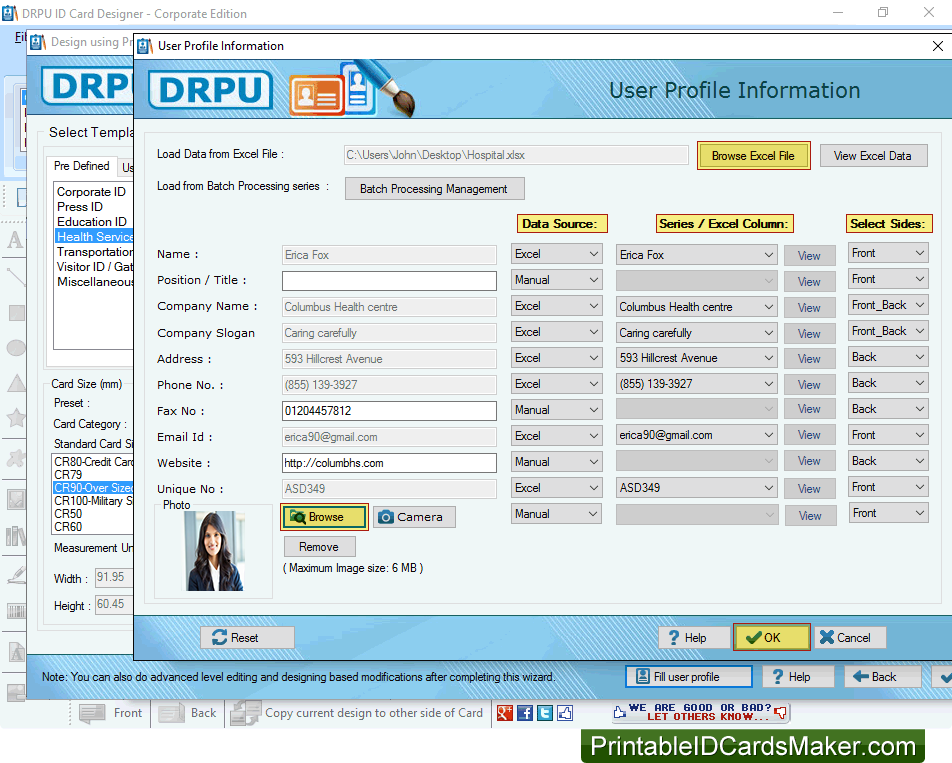Select CR50 card size in list
952x763 pixels.
[x=68, y=514]
